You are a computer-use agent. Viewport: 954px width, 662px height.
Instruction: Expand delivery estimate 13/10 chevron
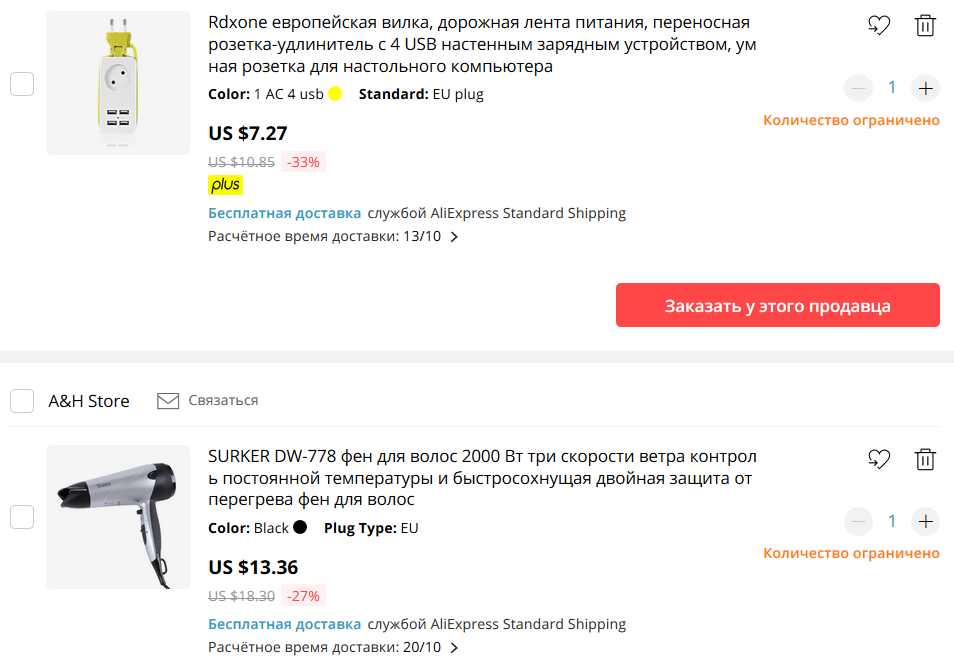click(x=454, y=237)
